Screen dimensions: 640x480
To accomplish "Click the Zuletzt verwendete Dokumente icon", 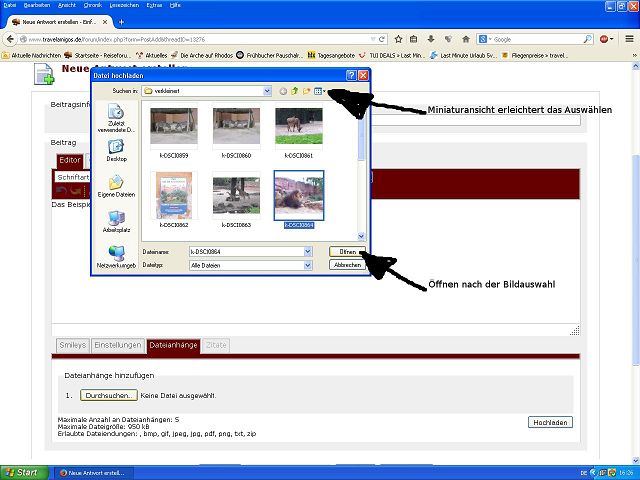I will point(116,113).
